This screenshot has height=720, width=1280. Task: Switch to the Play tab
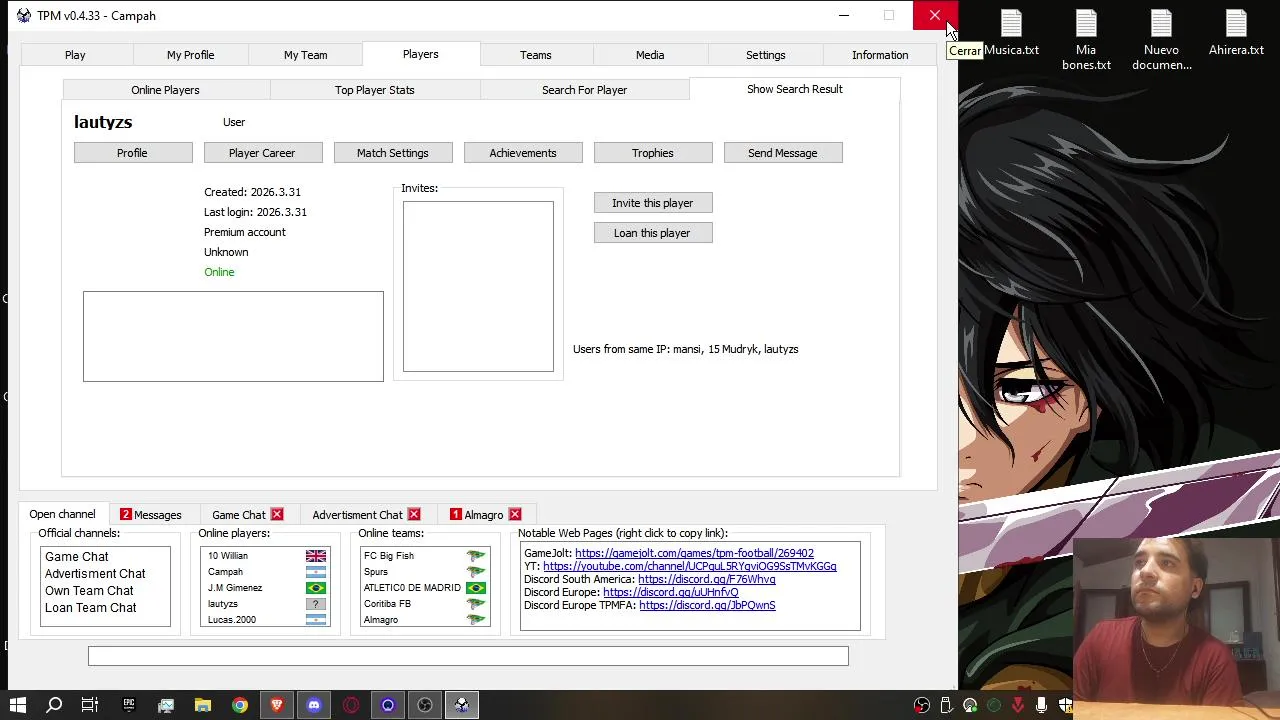point(75,55)
